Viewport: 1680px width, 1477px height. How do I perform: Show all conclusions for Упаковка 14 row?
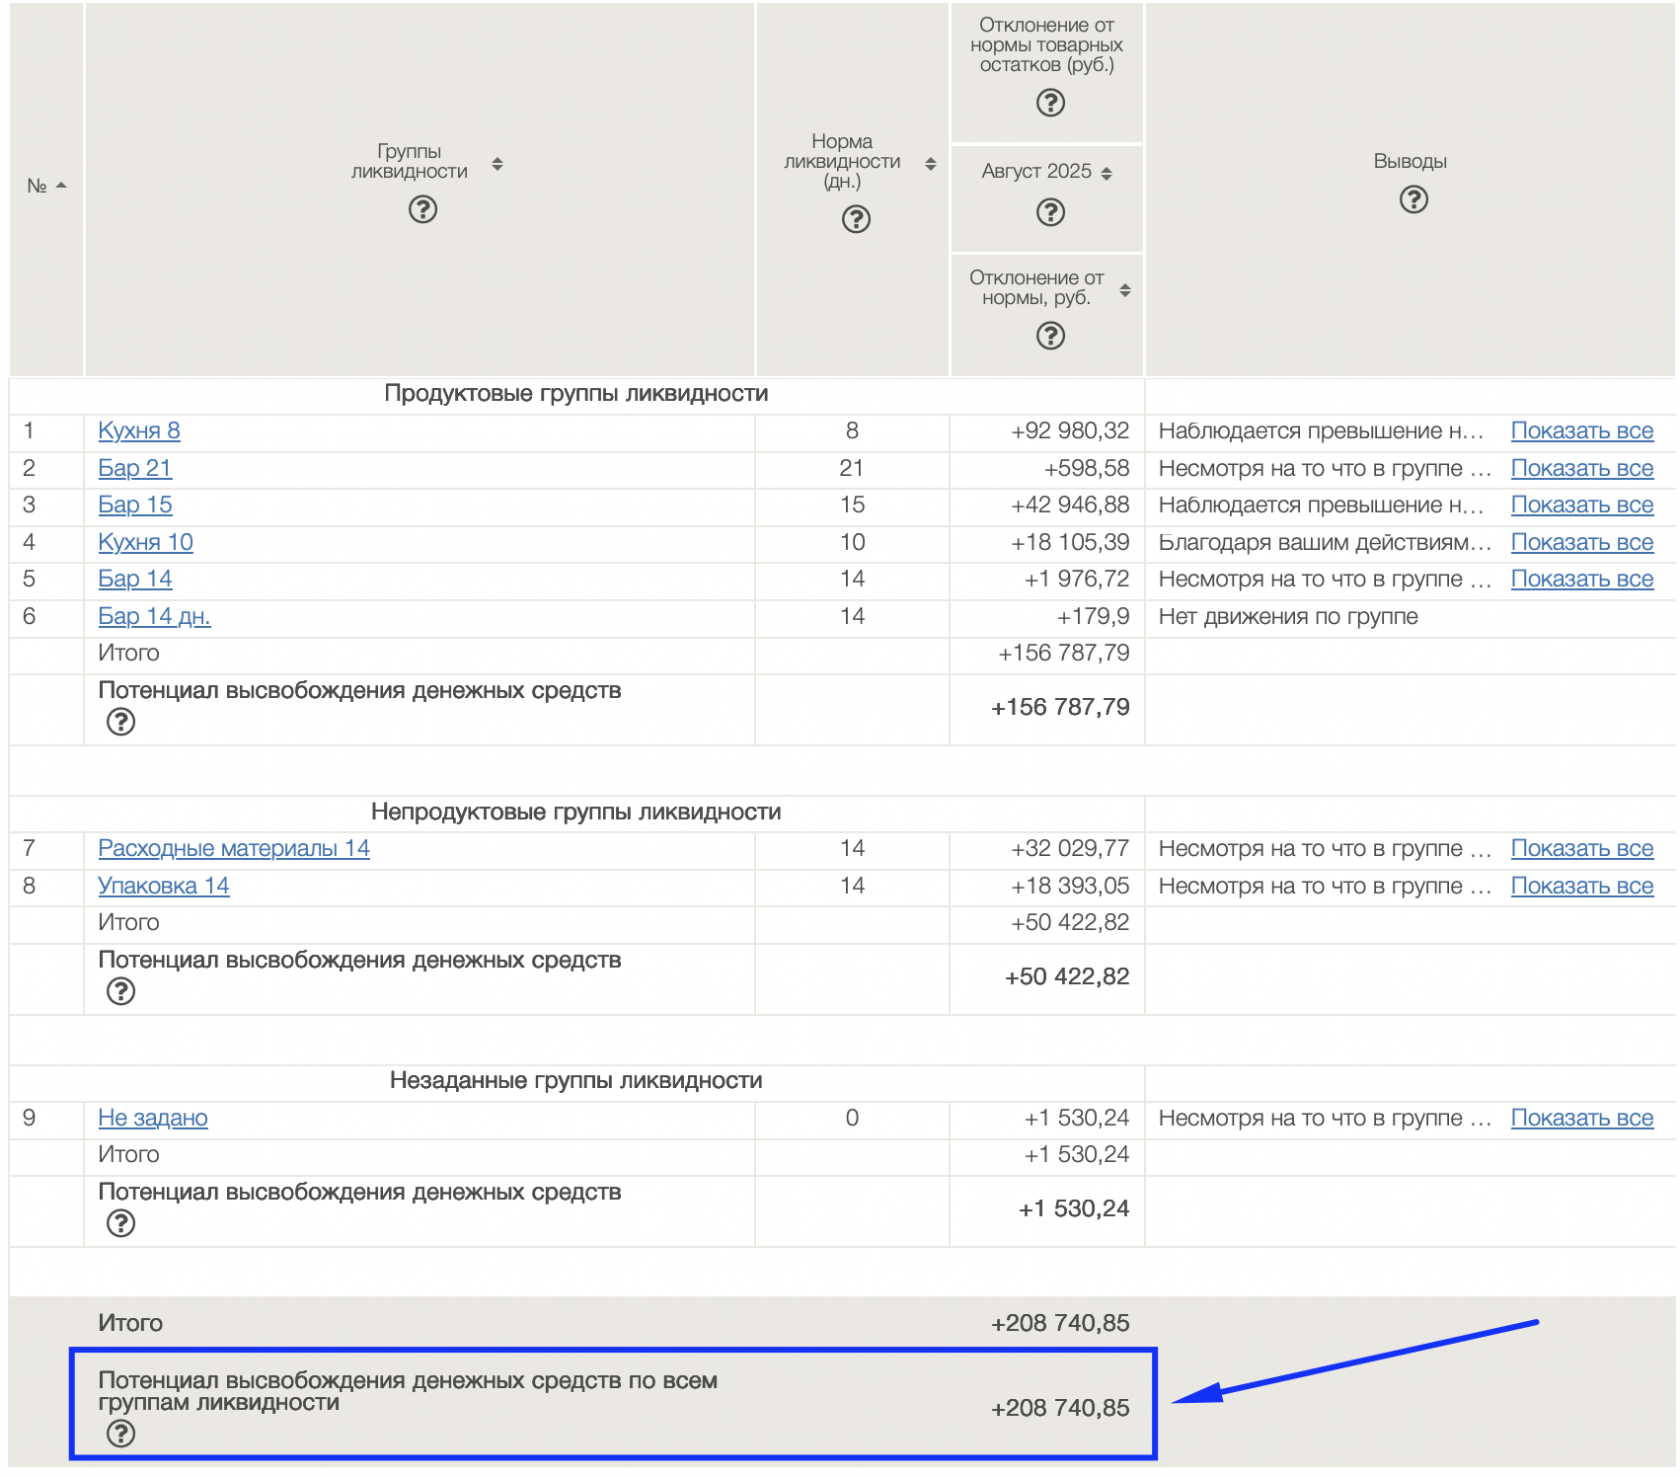[1581, 886]
